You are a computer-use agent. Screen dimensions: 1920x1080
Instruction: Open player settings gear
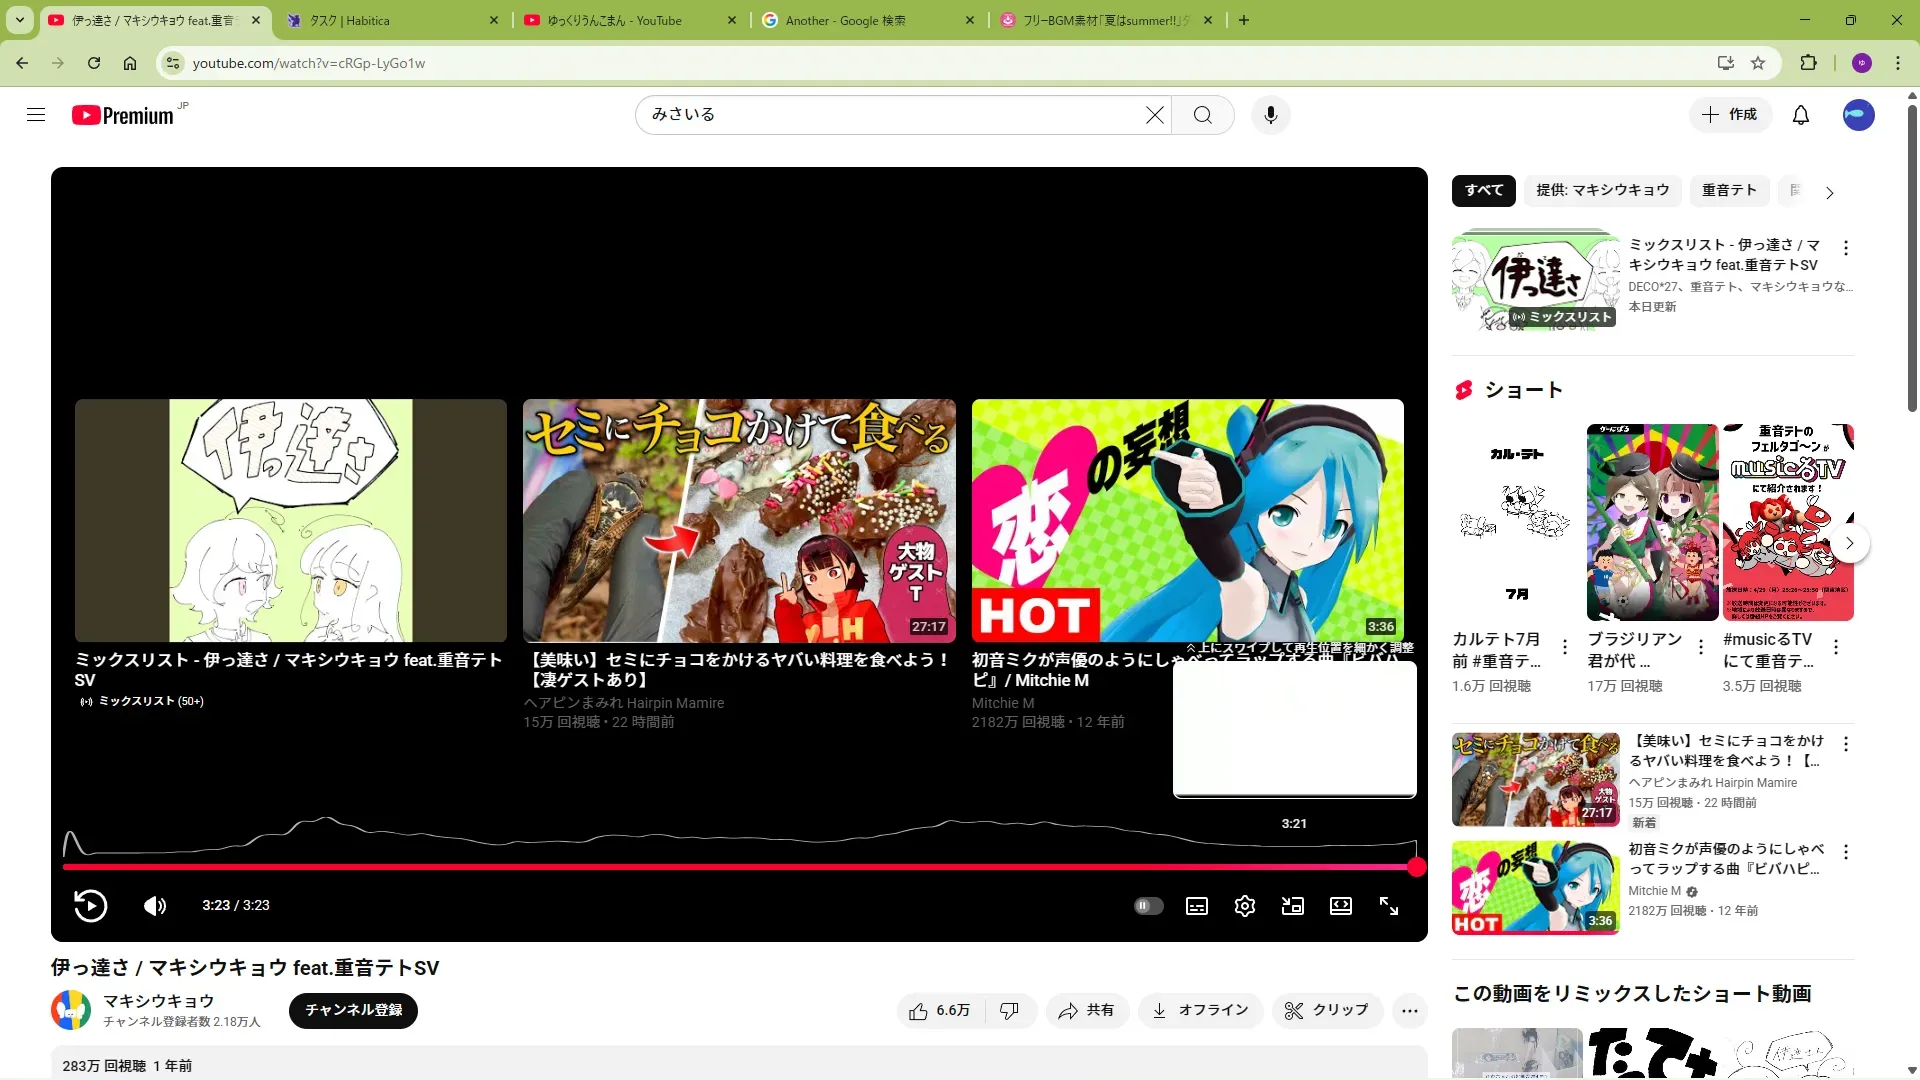pyautogui.click(x=1244, y=906)
